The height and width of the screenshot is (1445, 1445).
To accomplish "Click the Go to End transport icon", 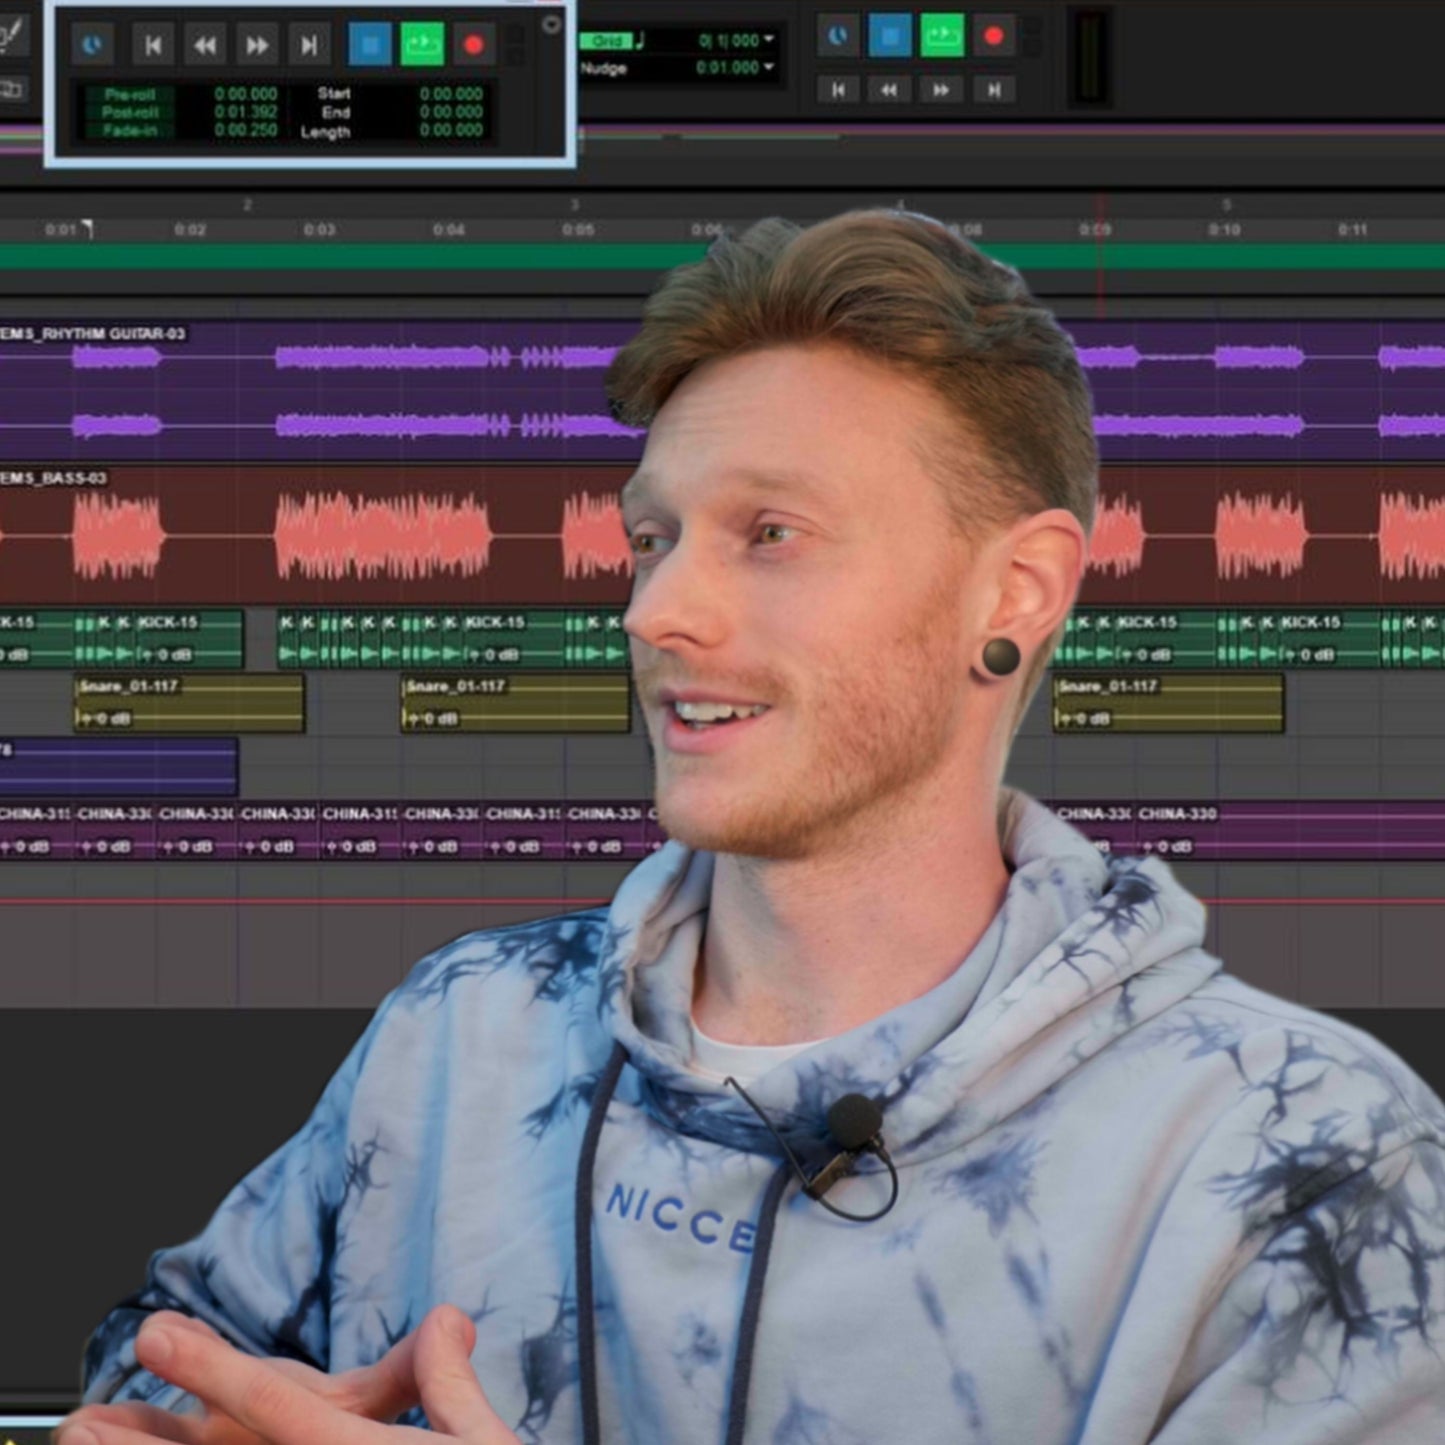I will (310, 44).
